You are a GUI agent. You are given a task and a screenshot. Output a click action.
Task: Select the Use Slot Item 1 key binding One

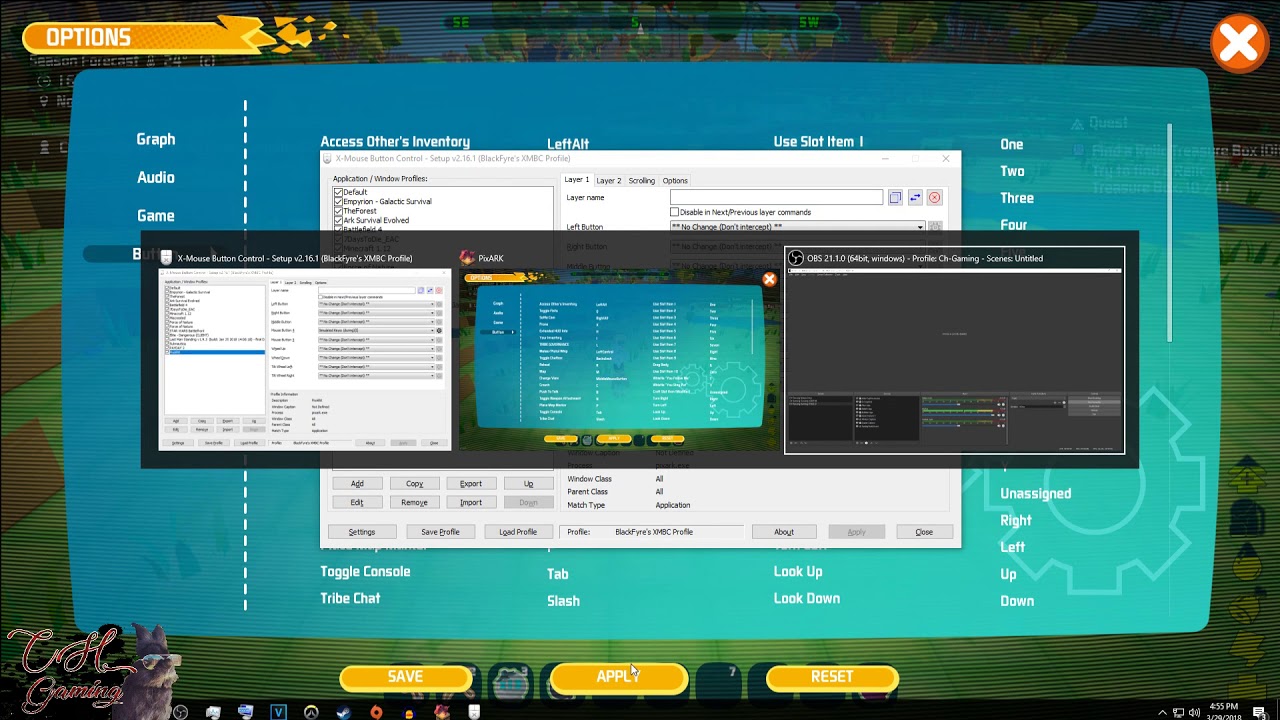coord(1012,144)
